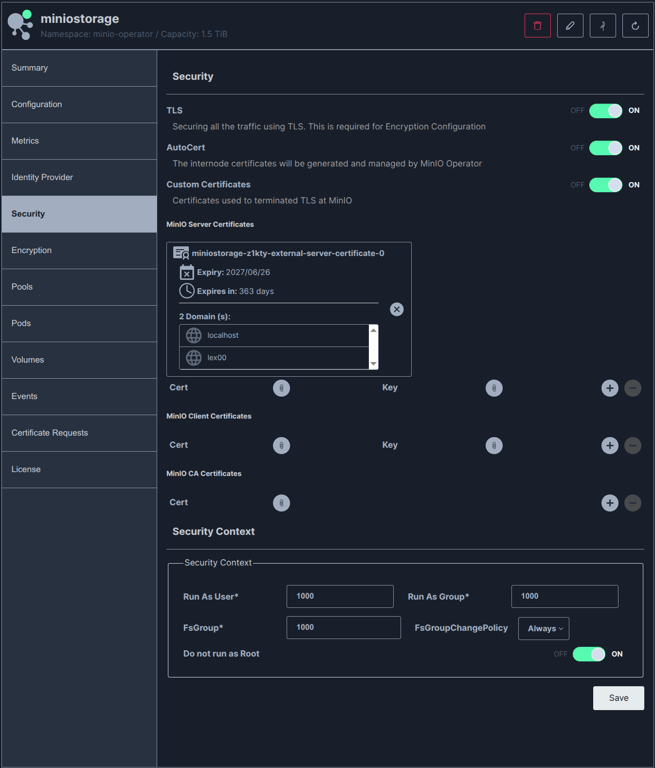Go to the Pods section
The image size is (655, 768).
coord(79,324)
